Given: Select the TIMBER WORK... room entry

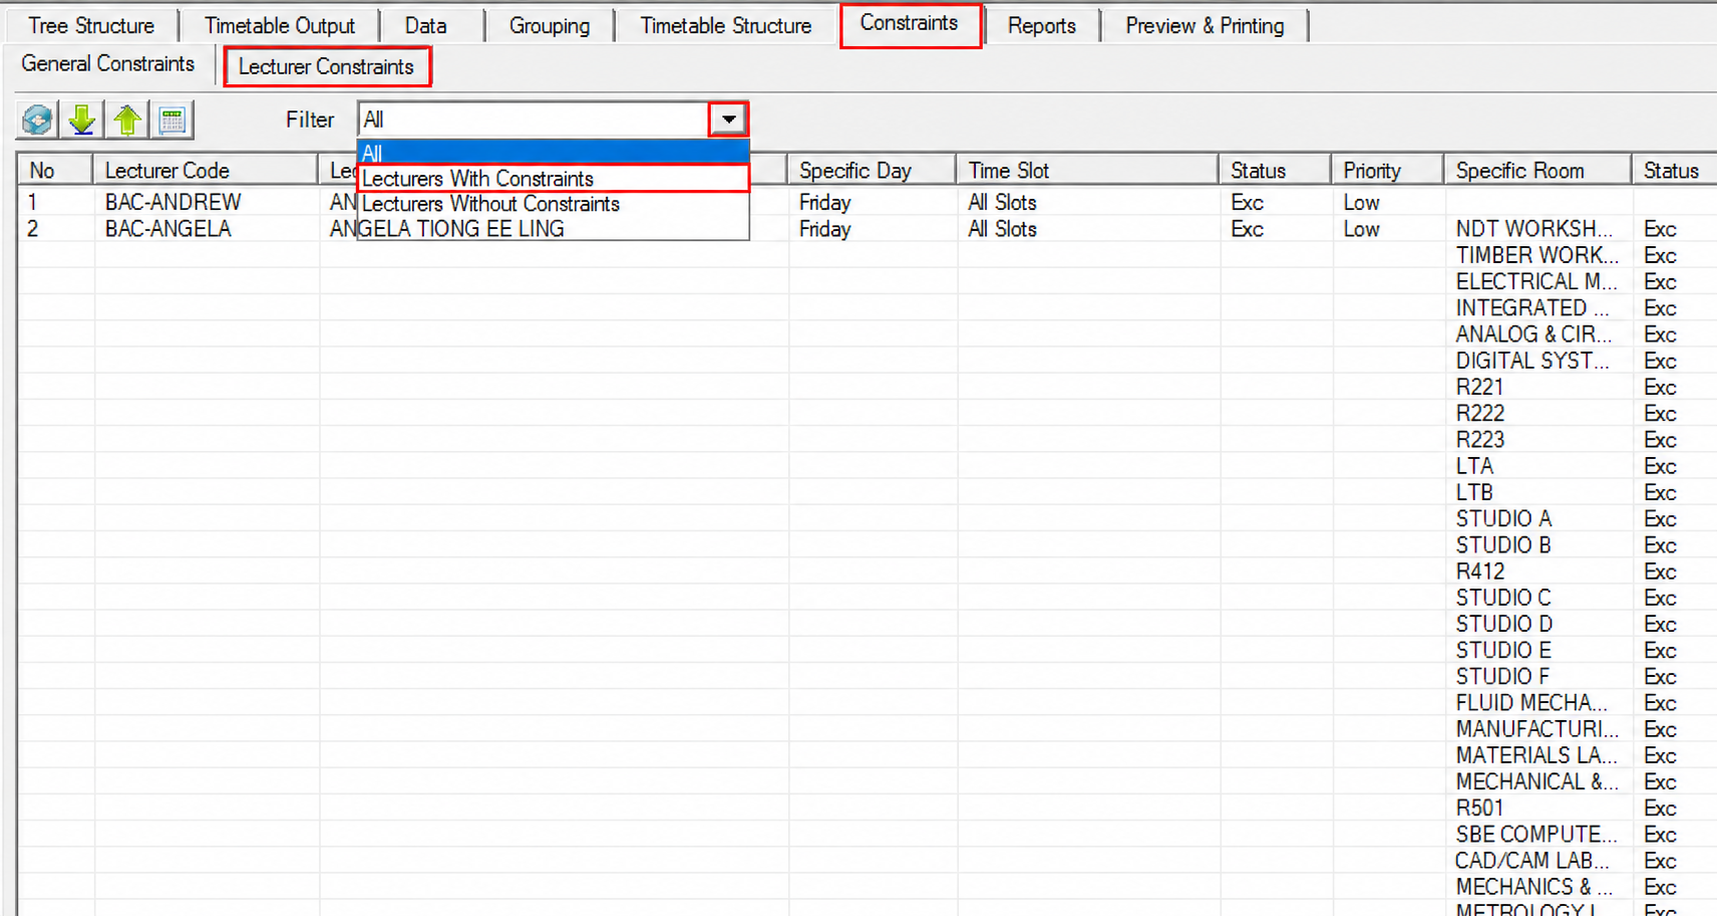Looking at the screenshot, I should tap(1537, 255).
